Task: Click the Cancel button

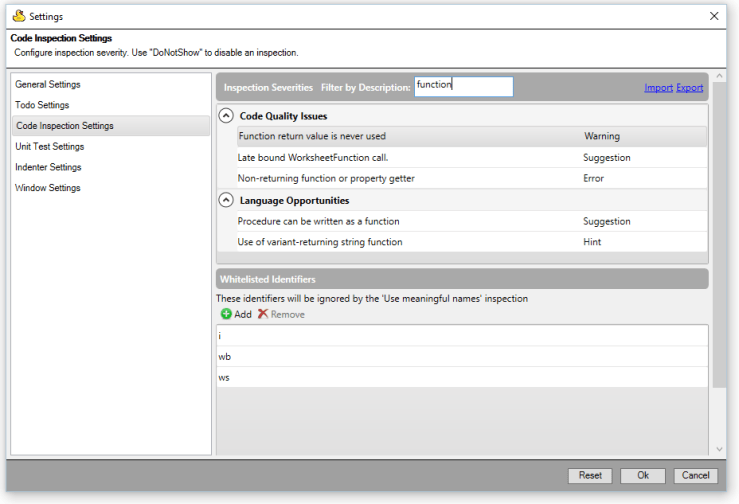Action: coord(696,475)
